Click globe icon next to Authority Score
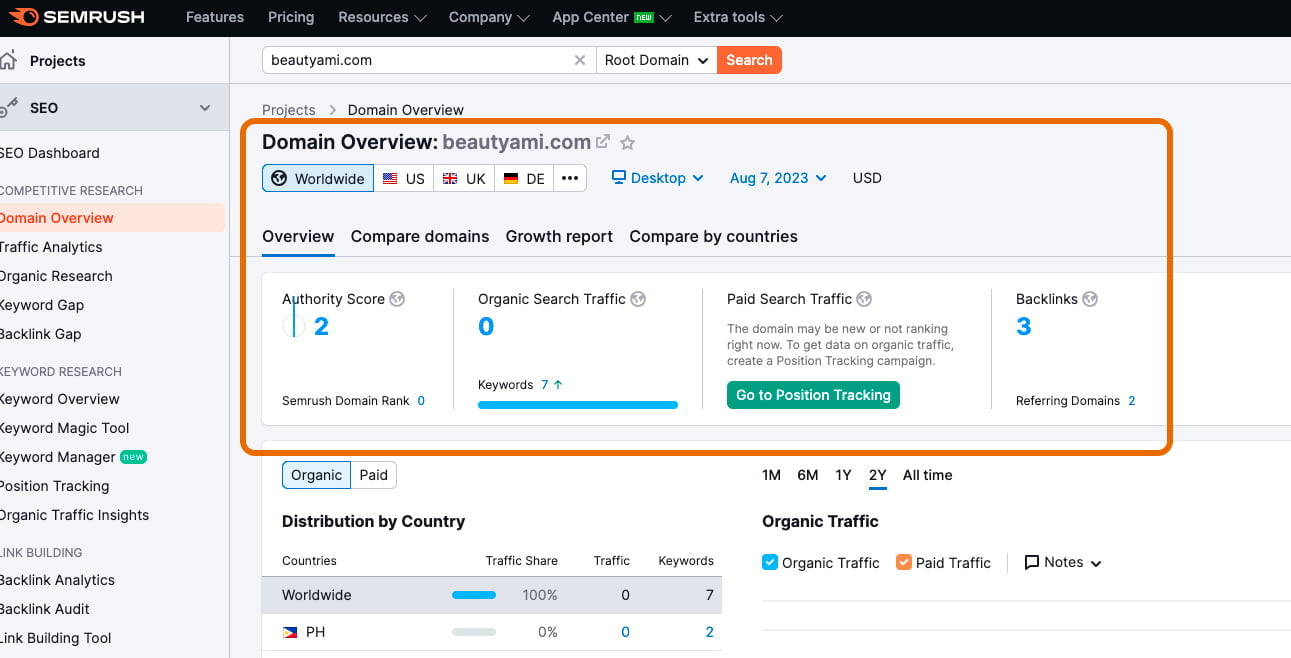This screenshot has width=1291, height=658. (397, 299)
